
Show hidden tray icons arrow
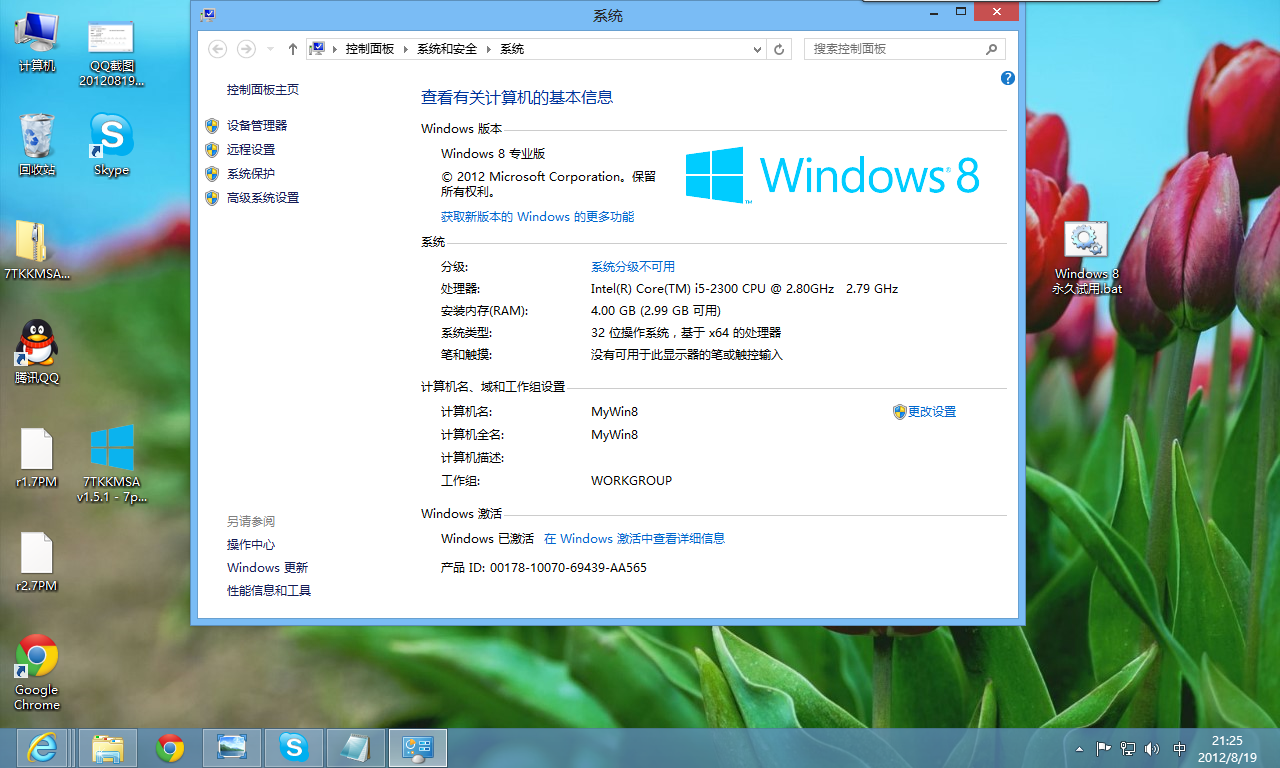tap(1079, 748)
